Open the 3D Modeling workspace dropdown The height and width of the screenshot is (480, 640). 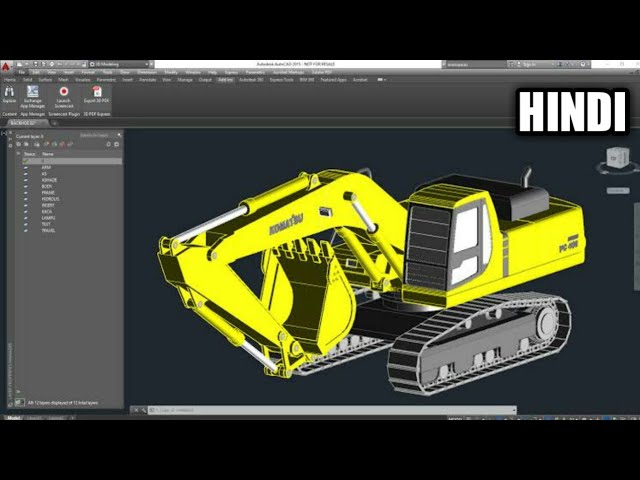[x=120, y=64]
